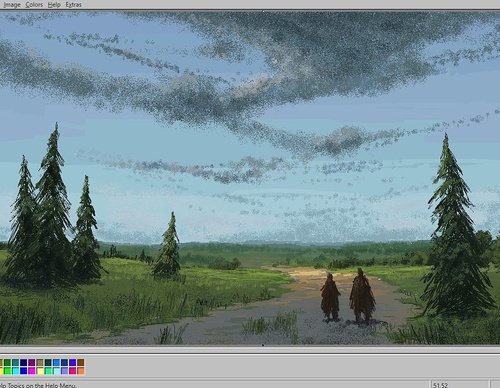Image resolution: width=500 pixels, height=388 pixels.
Task: Pick the navy blue palette color
Action: click(x=23, y=362)
